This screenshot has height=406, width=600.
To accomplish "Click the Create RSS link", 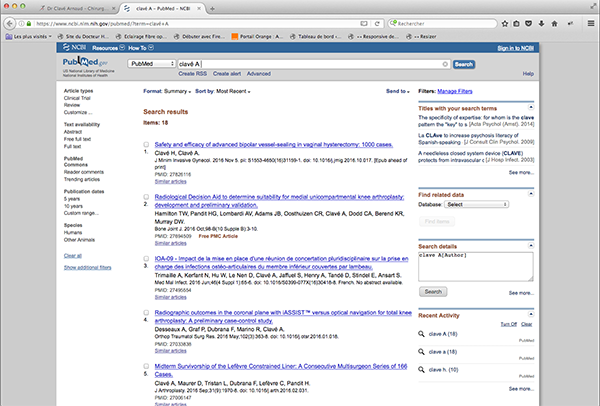I will tap(192, 73).
